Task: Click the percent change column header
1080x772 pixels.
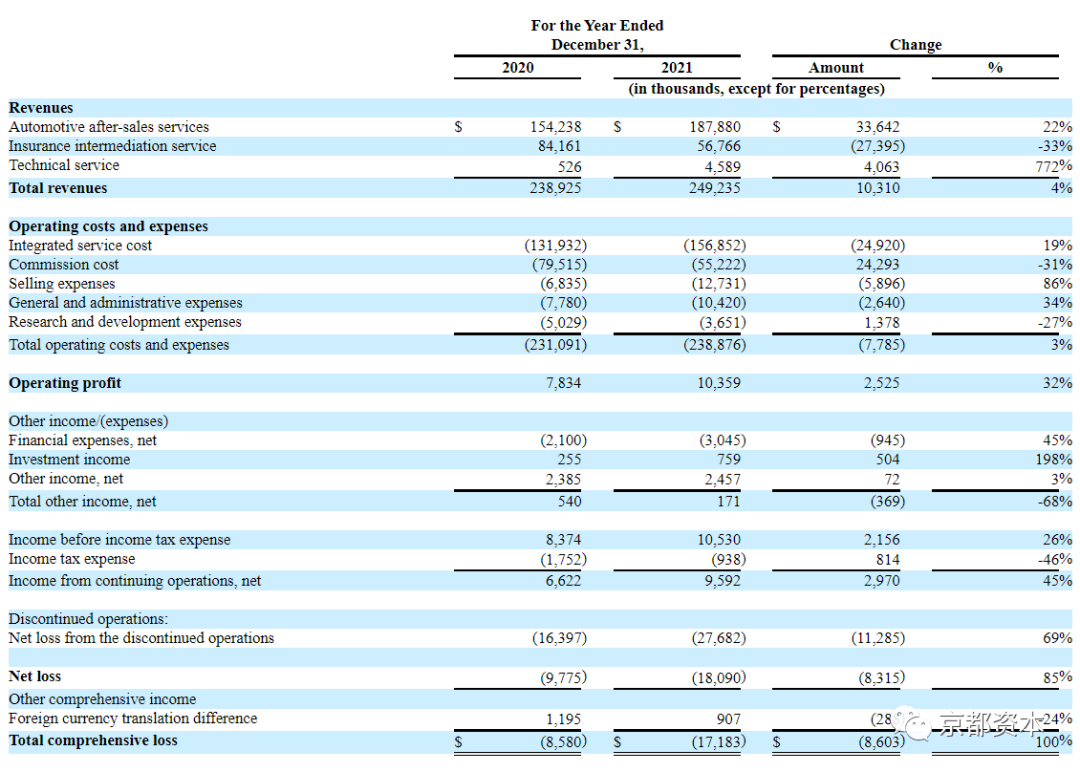Action: coord(995,67)
